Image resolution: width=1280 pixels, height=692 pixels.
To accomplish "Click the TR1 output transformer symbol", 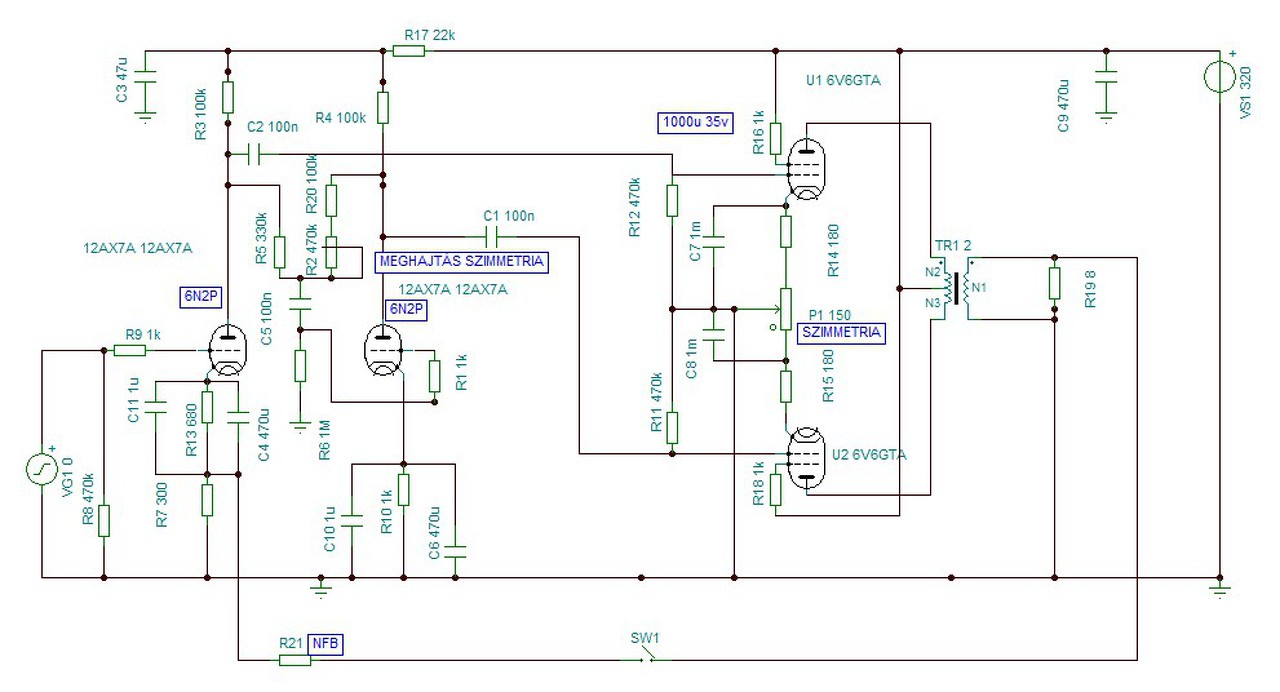I will pyautogui.click(x=953, y=288).
